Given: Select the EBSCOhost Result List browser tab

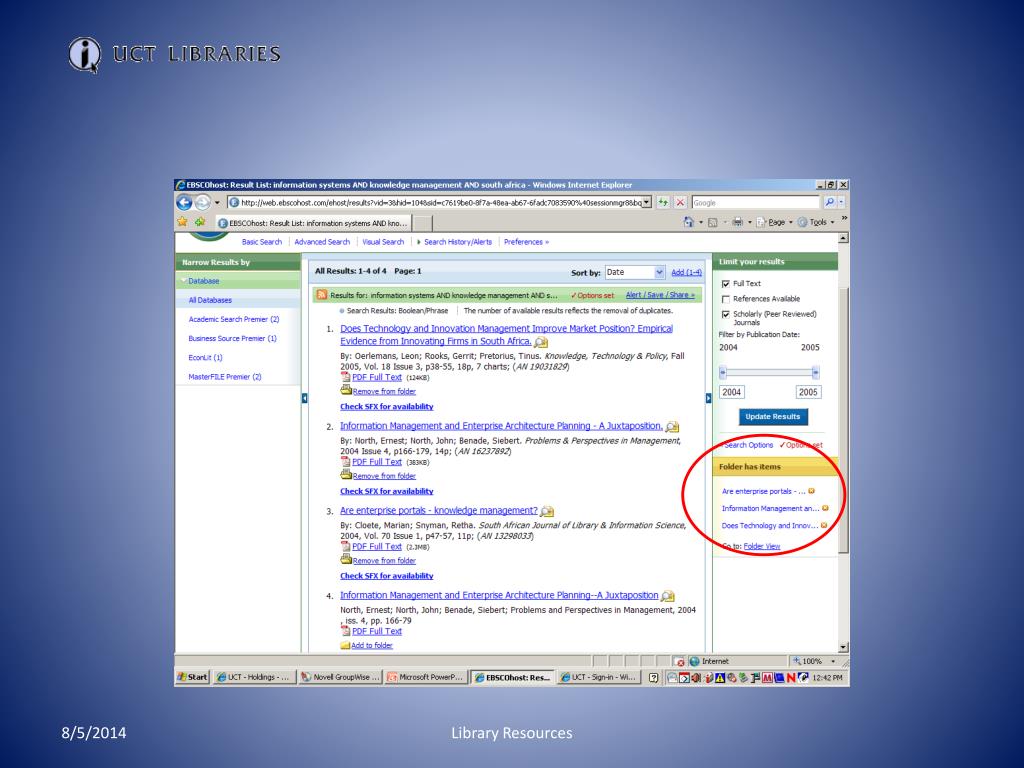Looking at the screenshot, I should 313,223.
